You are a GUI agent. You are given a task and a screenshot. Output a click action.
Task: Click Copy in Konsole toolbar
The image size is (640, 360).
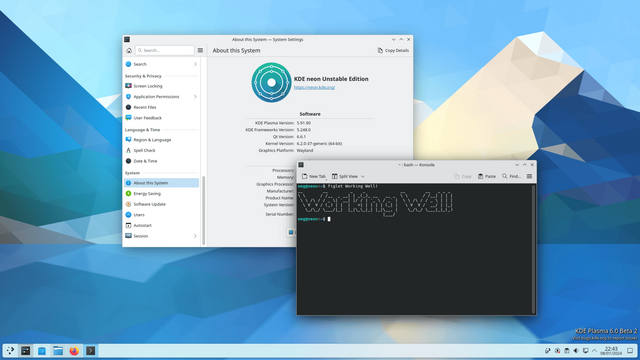click(463, 176)
